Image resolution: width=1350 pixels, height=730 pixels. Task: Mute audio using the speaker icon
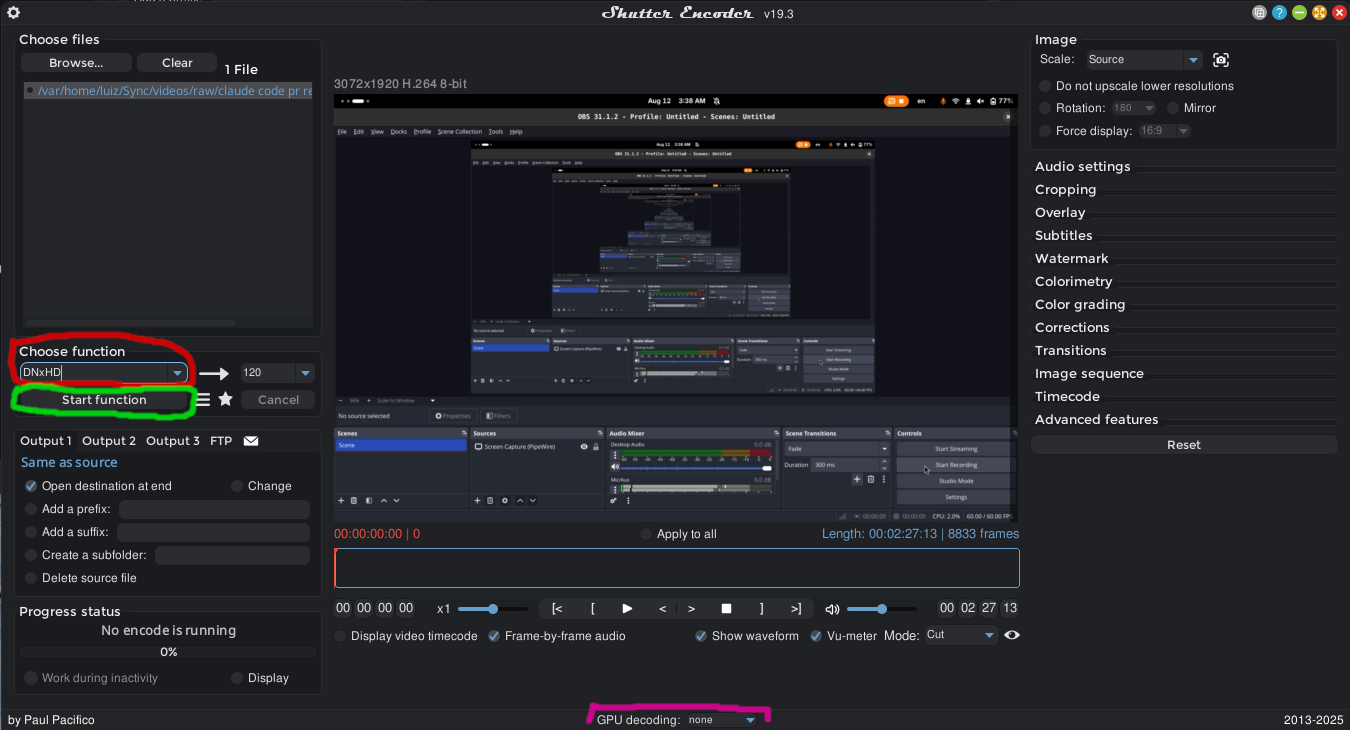(x=832, y=609)
